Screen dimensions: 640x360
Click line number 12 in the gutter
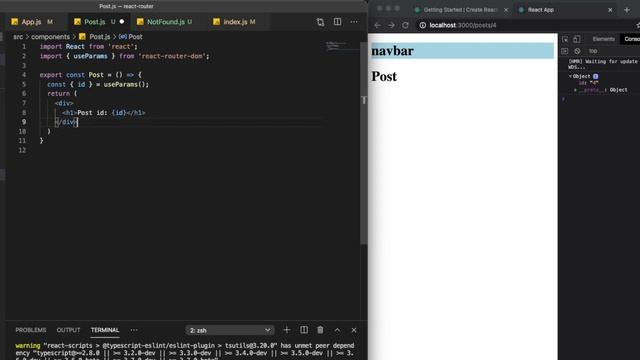pyautogui.click(x=22, y=150)
